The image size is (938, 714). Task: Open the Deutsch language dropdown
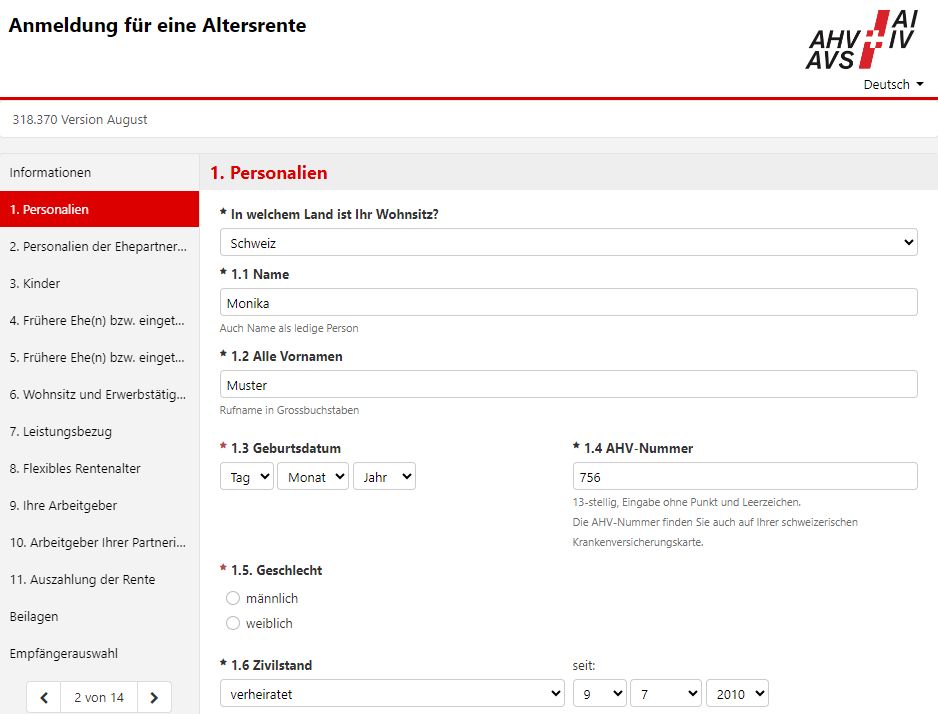[x=893, y=85]
